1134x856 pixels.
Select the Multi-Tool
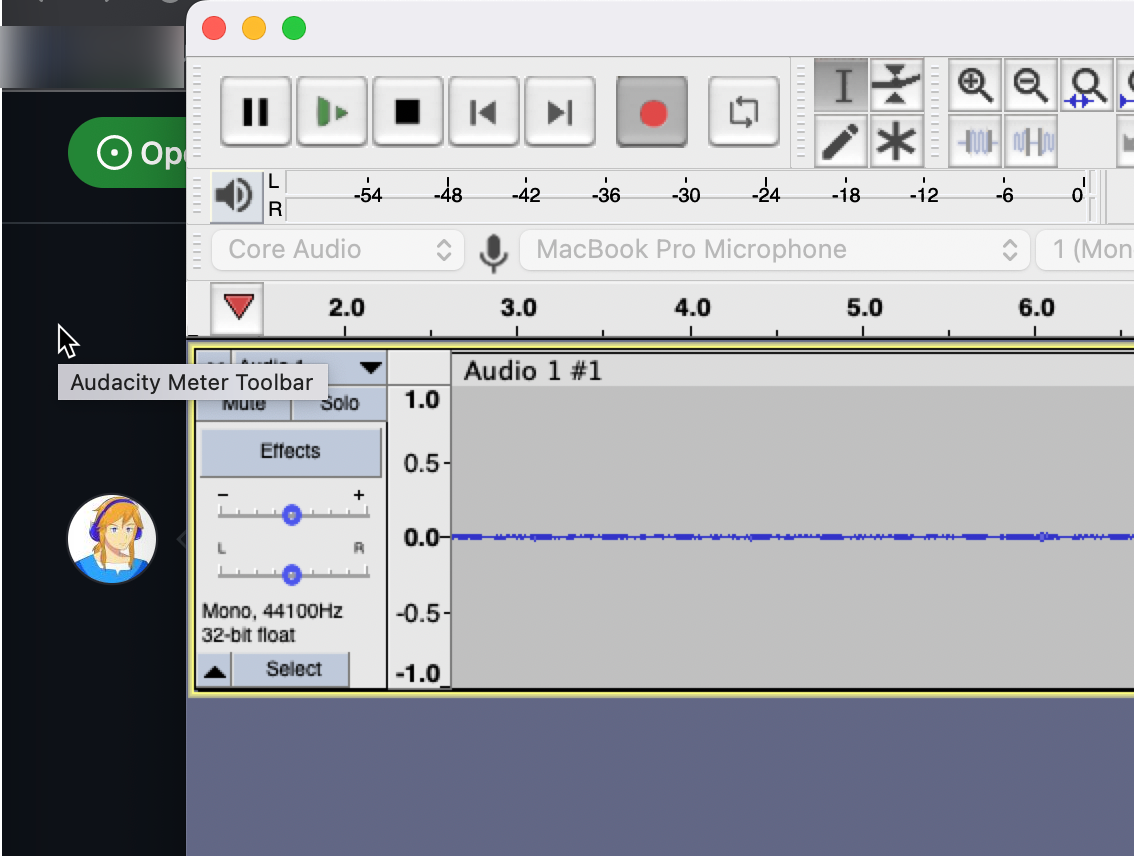pos(897,141)
